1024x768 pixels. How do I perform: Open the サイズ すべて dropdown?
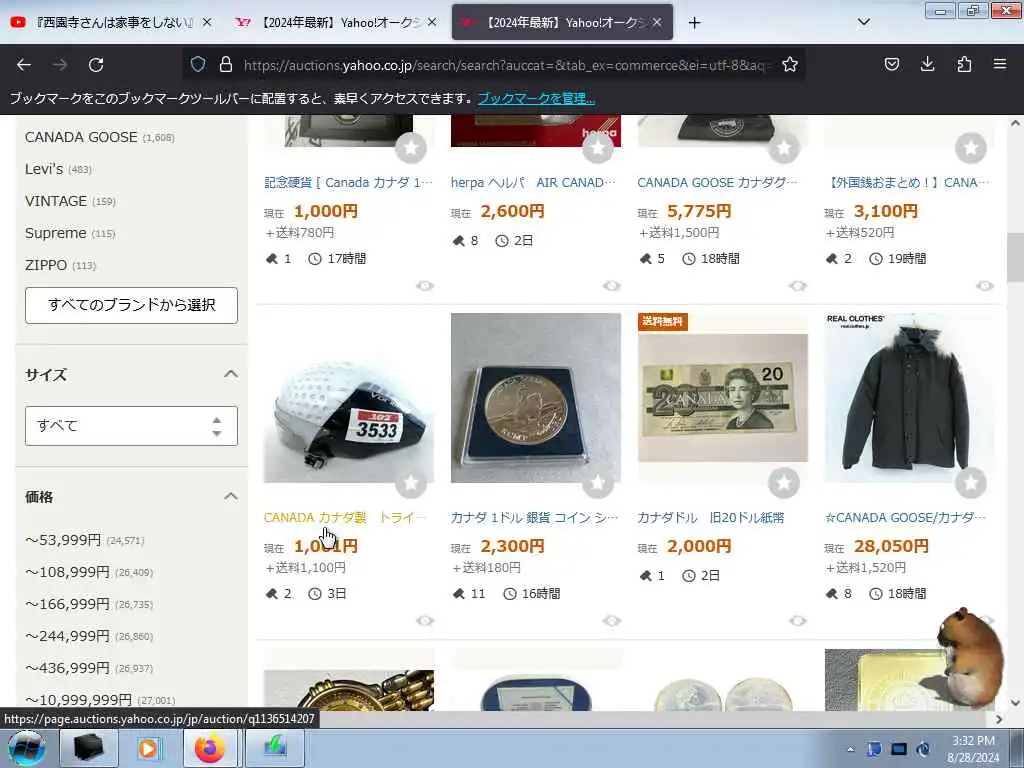131,426
